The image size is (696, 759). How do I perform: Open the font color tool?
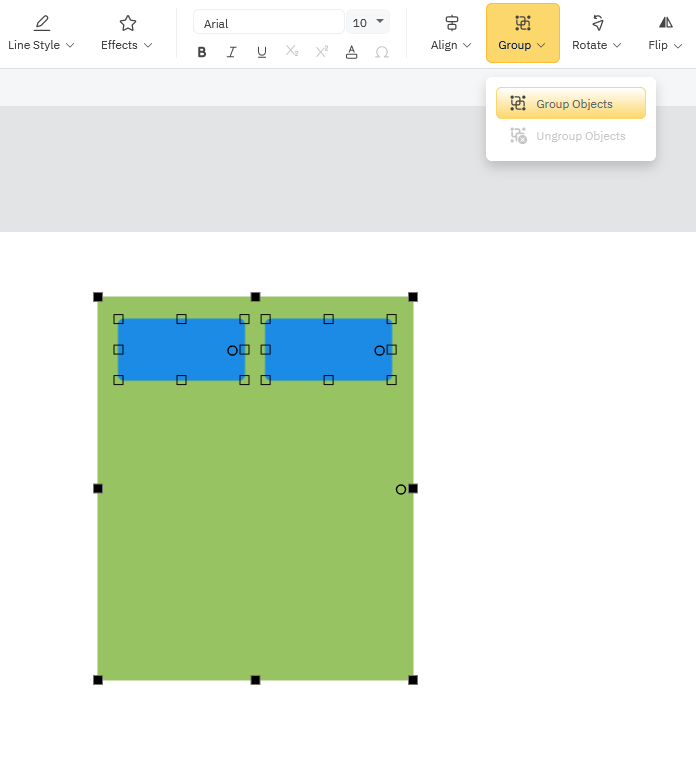[x=352, y=52]
